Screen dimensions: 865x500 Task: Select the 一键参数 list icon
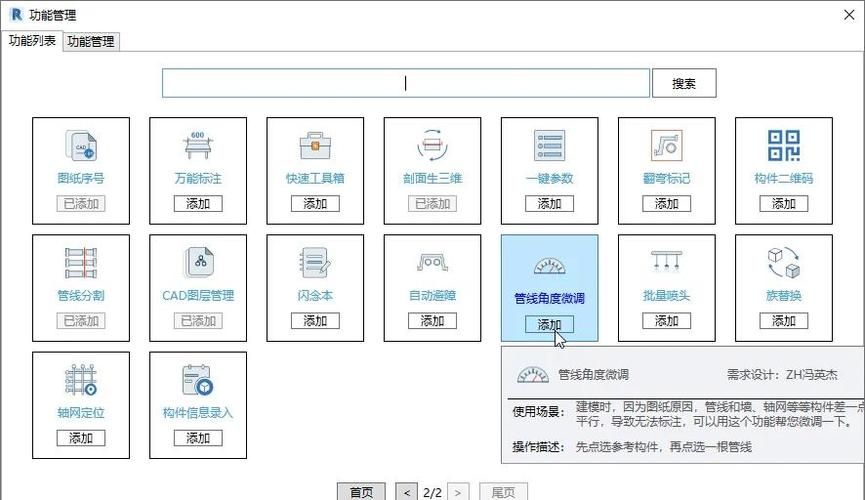(549, 146)
